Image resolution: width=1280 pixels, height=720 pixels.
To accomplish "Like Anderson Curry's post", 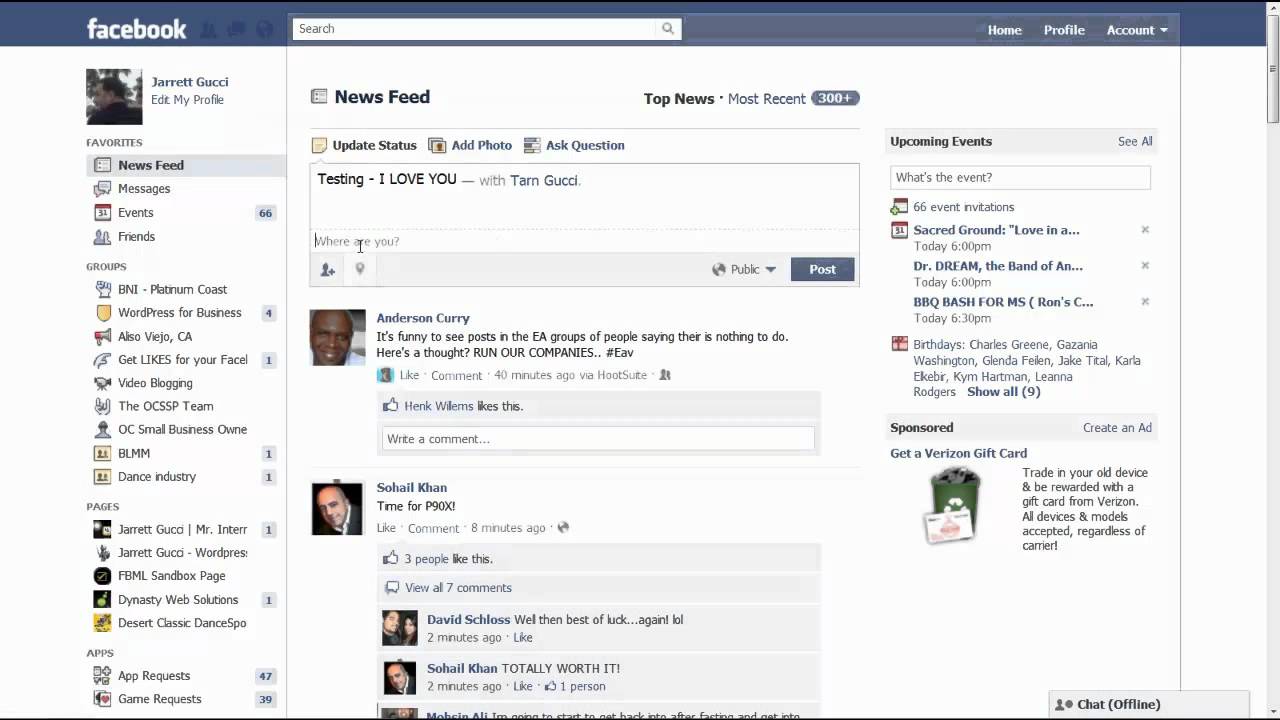I will 409,375.
